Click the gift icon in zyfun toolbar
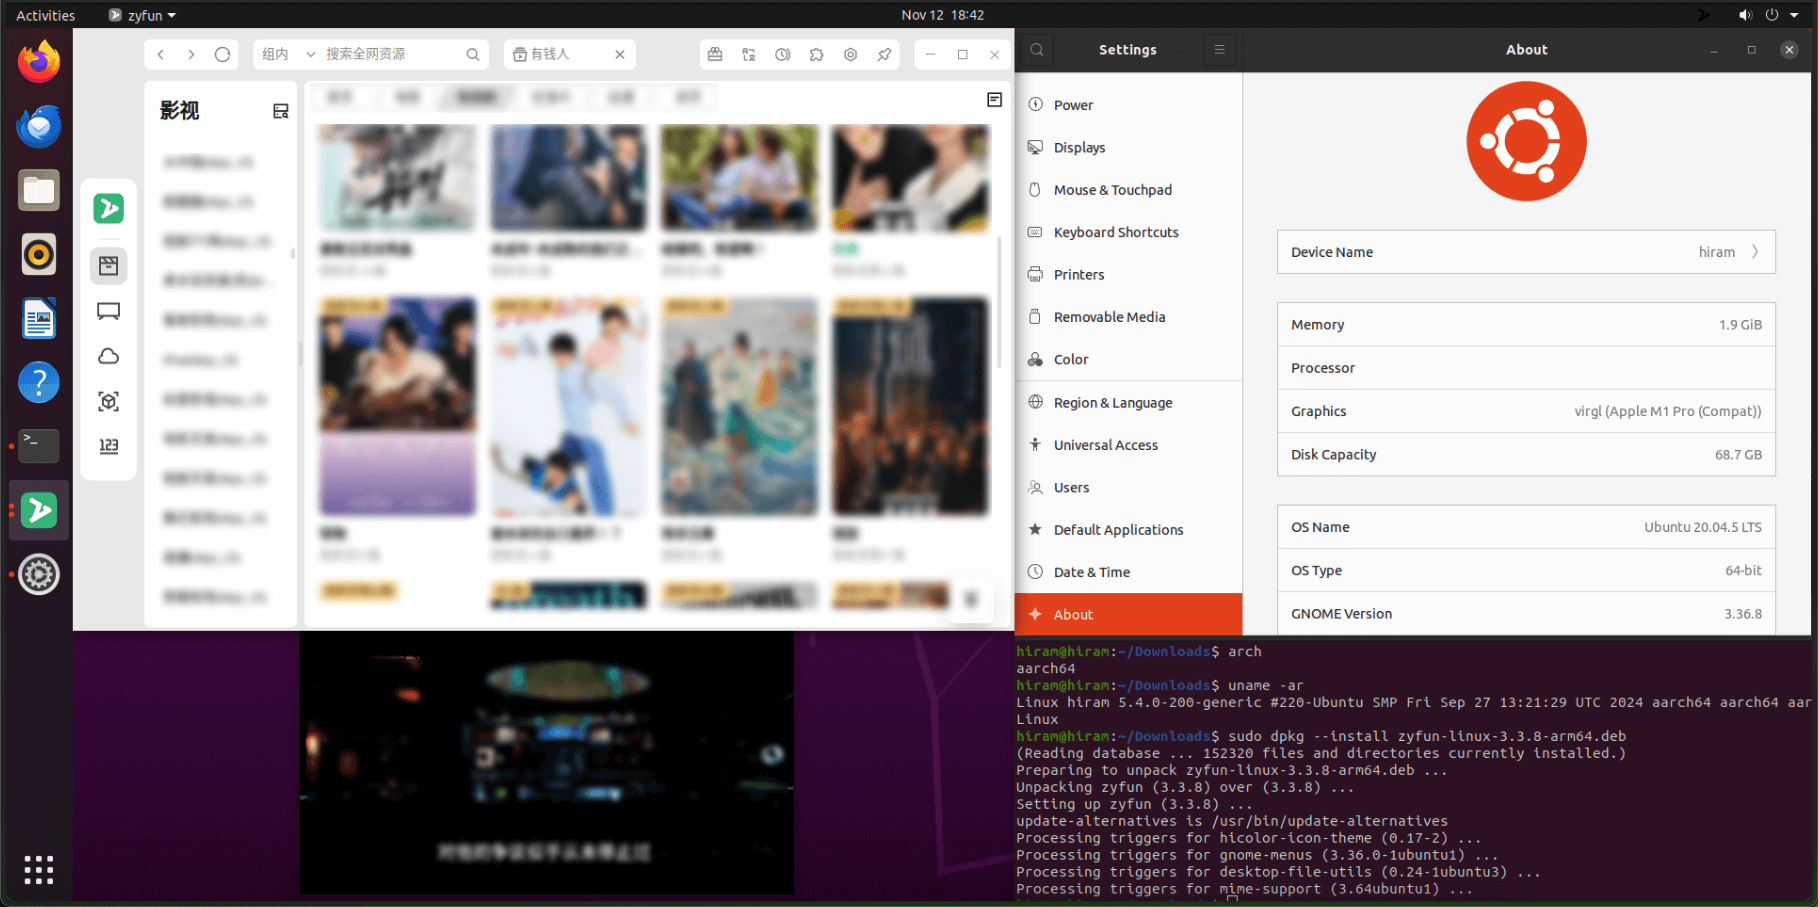This screenshot has height=907, width=1818. tap(715, 55)
